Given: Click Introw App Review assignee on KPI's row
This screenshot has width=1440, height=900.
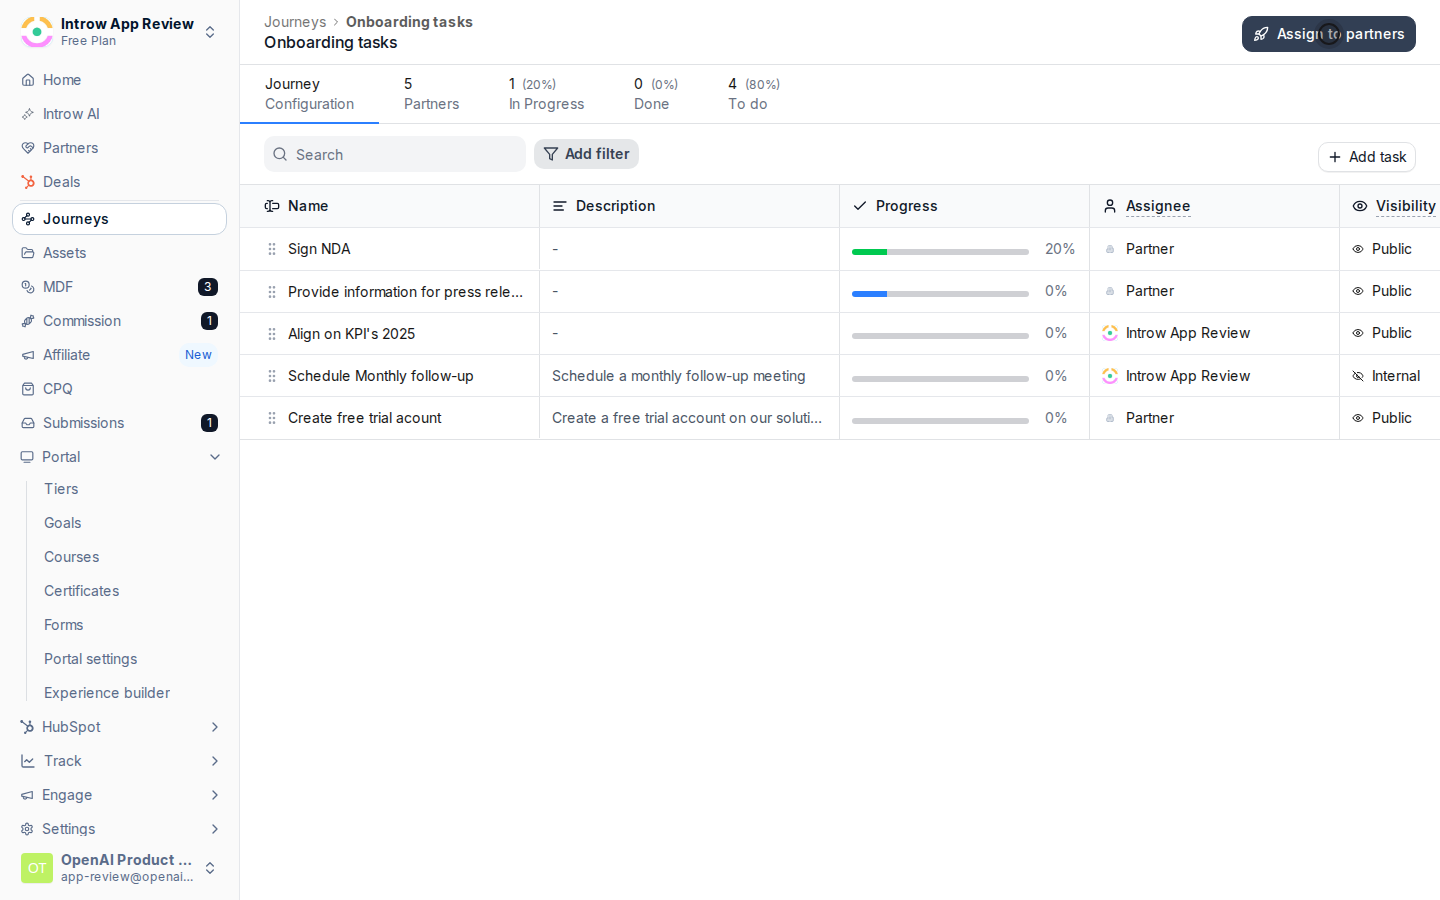Looking at the screenshot, I should (x=1176, y=333).
